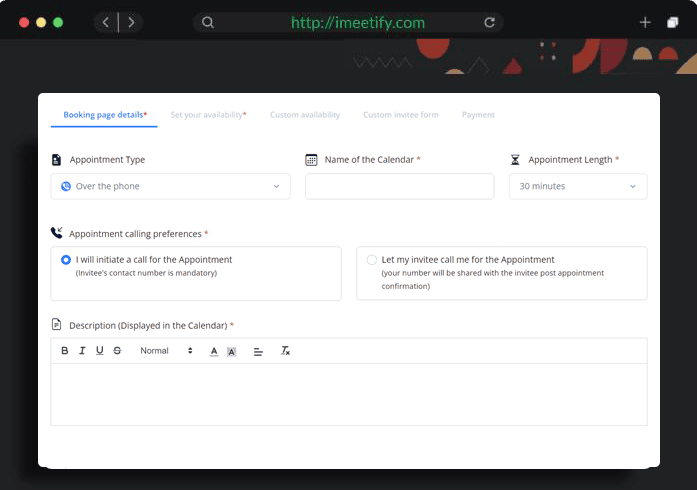
Task: Expand the Appointment Length dropdown
Action: (577, 186)
